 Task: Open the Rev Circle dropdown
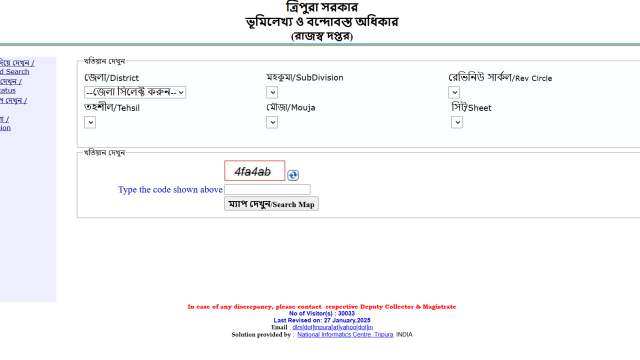[x=454, y=92]
